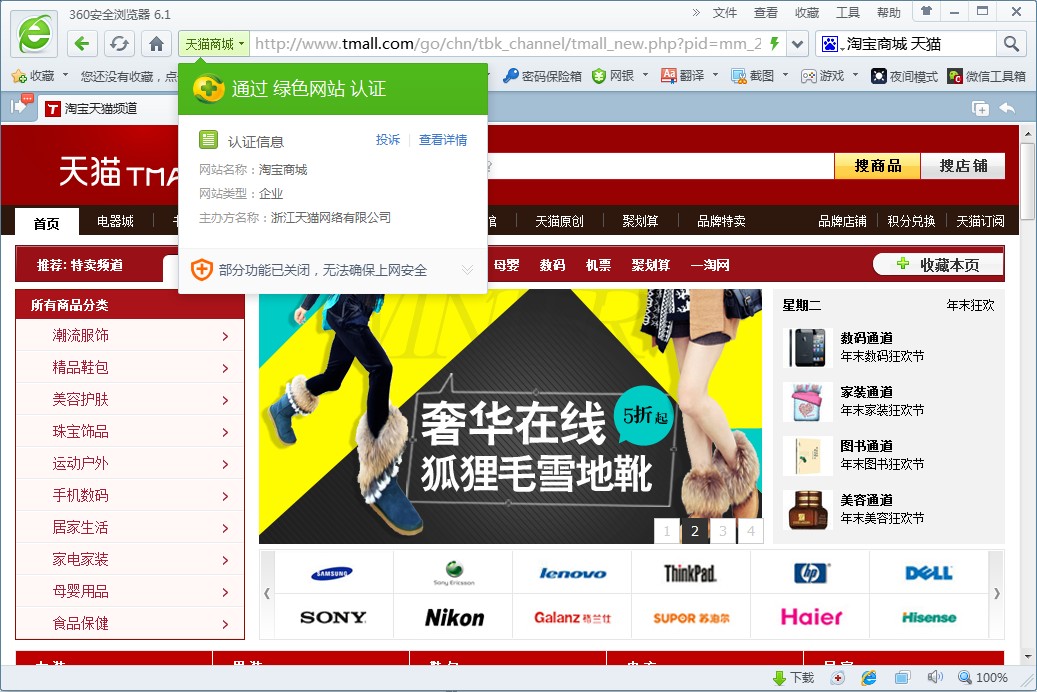
Task: Open the 品牌特卖 navigation link
Action: pos(721,221)
